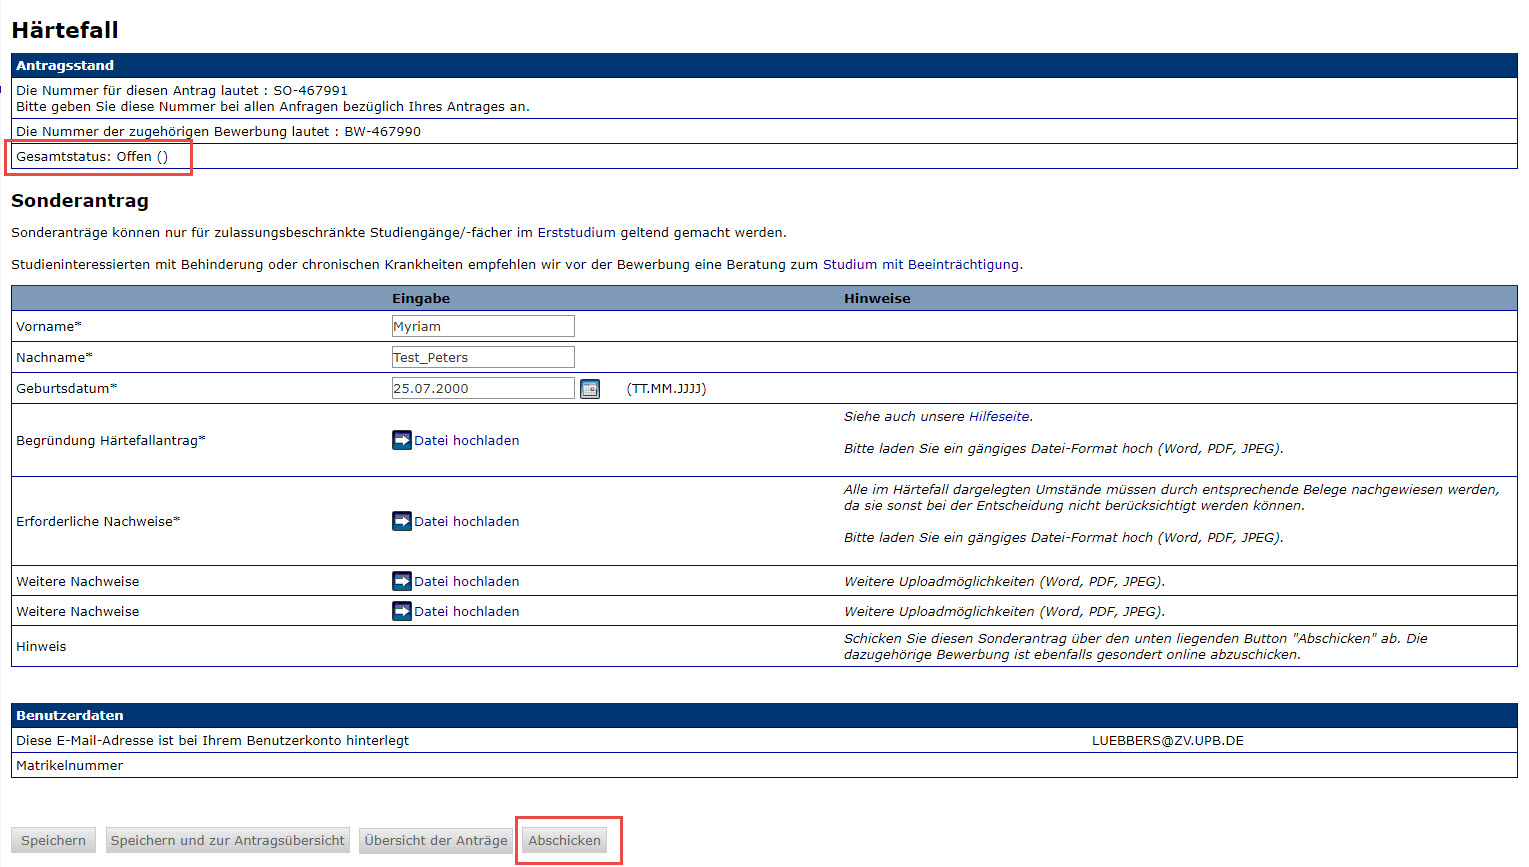
Task: Submit the application with Abschicken
Action: tap(564, 840)
